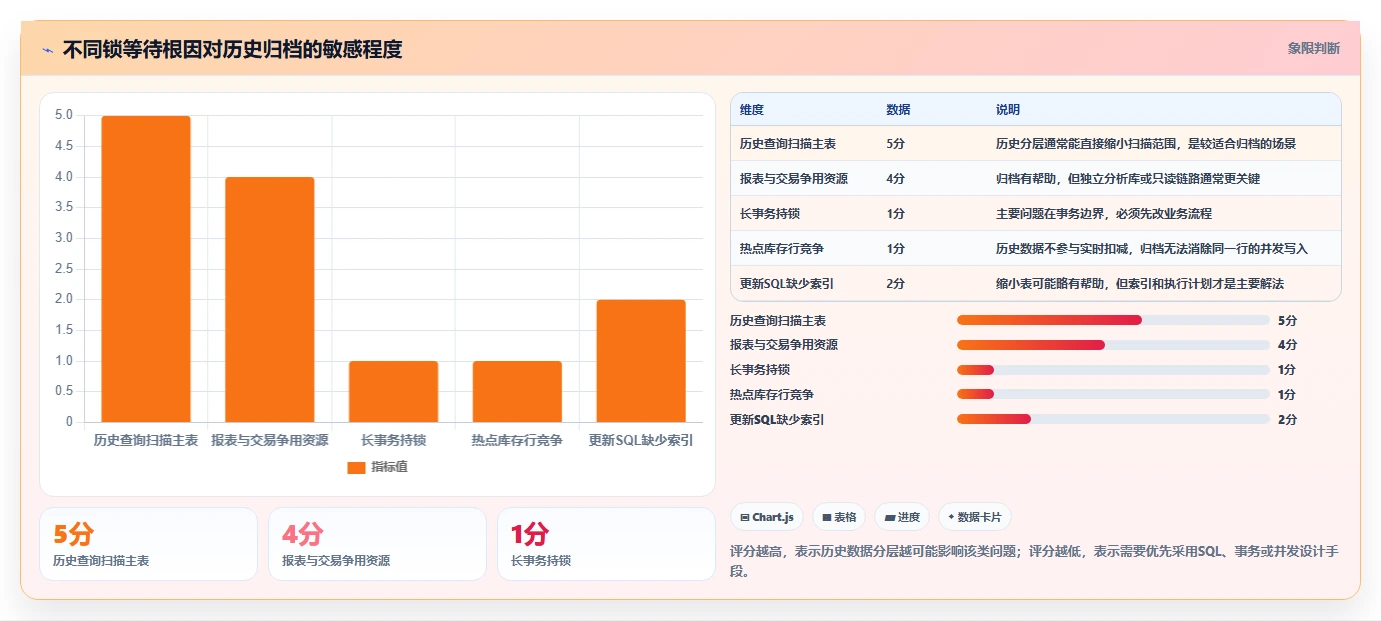Click the 更新SQL缺少索引 progress bar
1381x621 pixels.
[x=1113, y=420]
